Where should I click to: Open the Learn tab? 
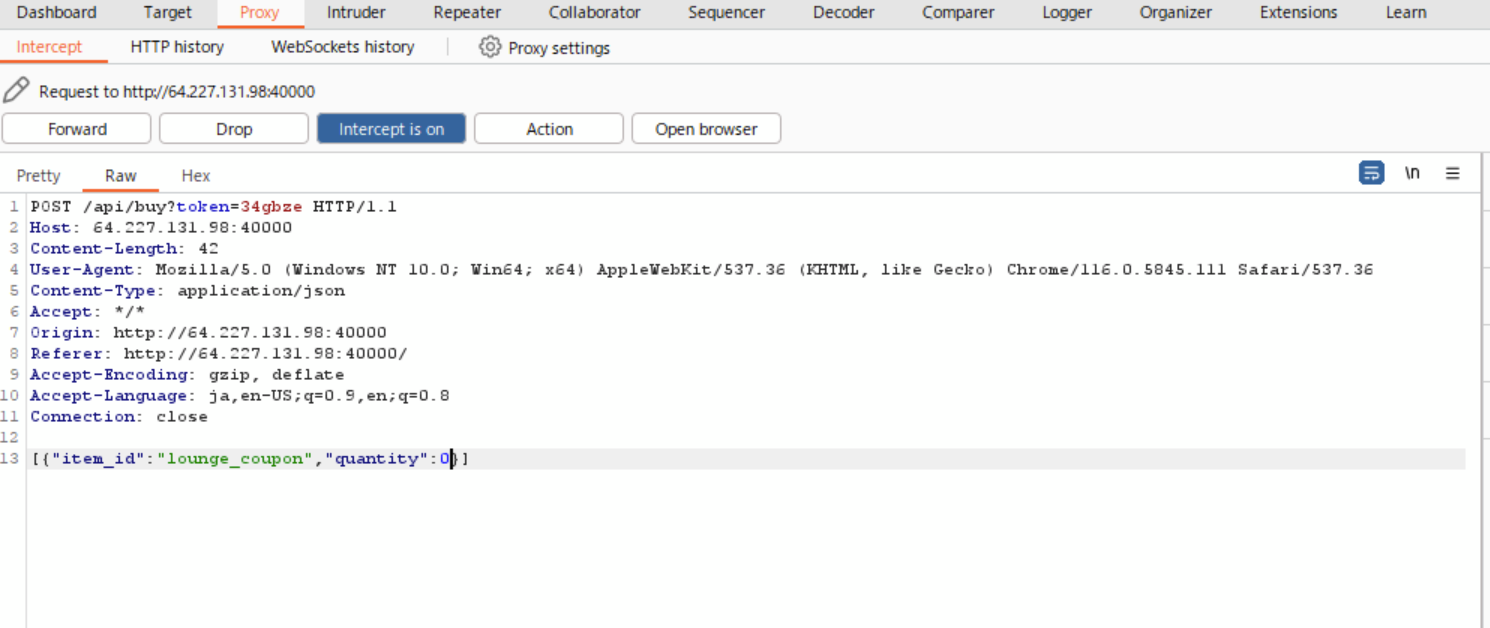tap(1406, 13)
